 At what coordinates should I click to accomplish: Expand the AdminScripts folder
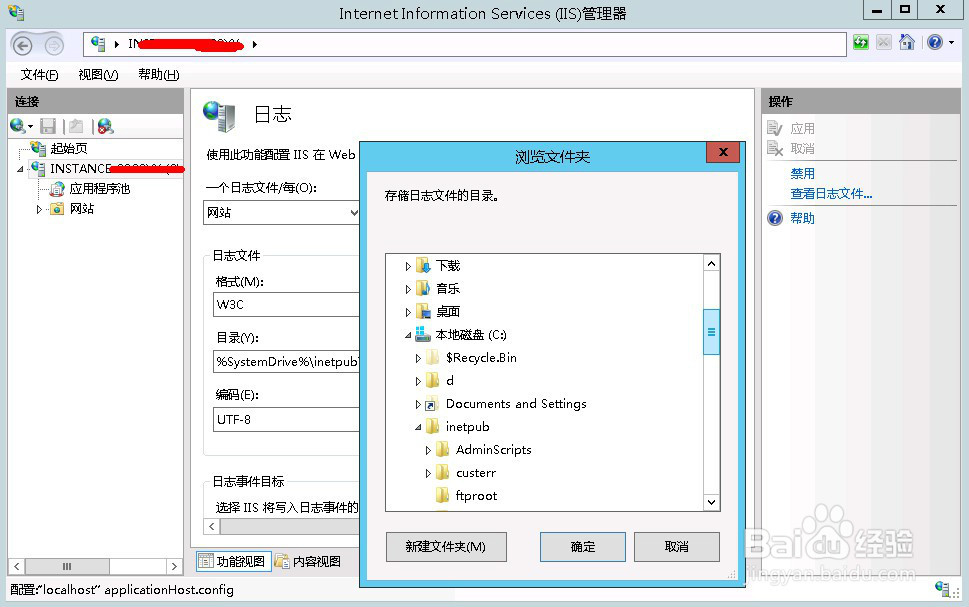(428, 451)
